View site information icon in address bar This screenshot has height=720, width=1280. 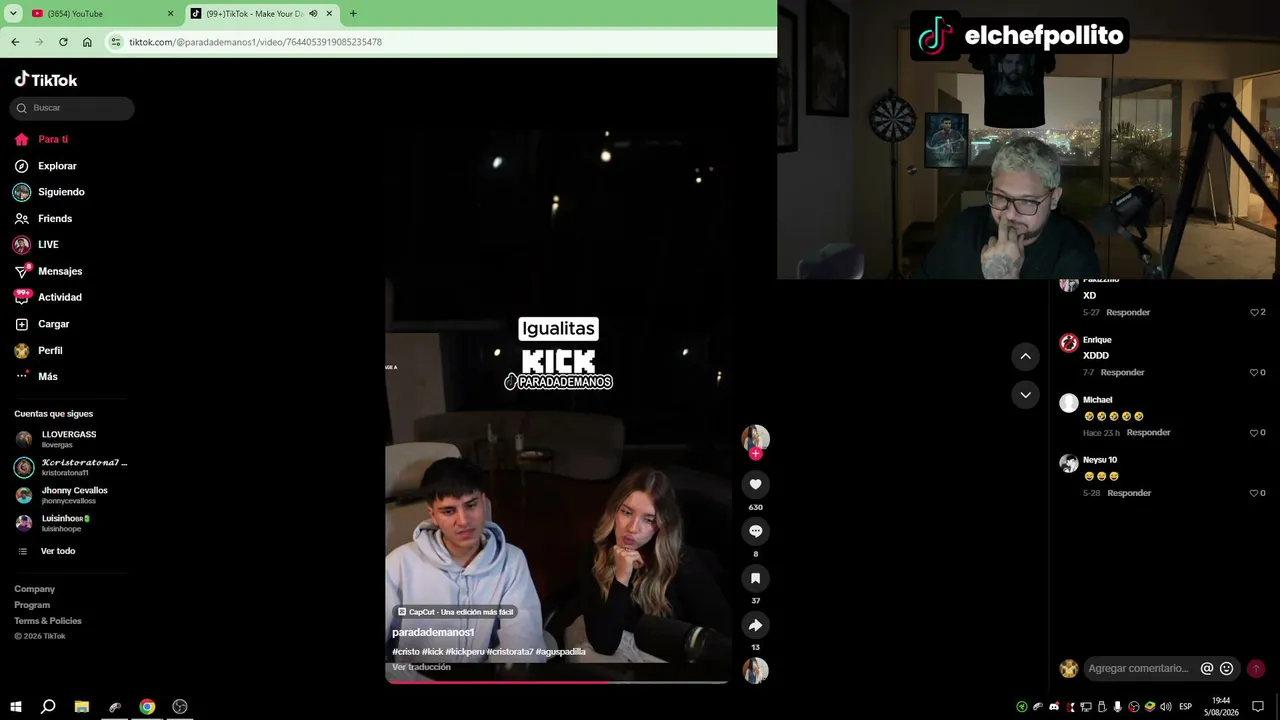[116, 42]
